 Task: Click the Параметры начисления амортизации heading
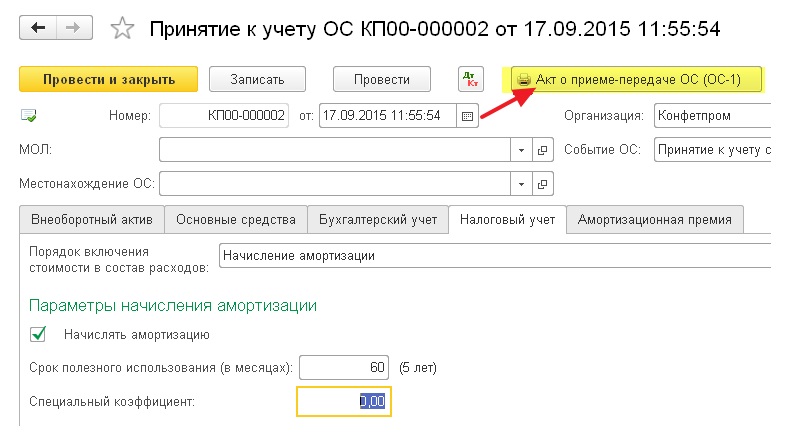coord(173,306)
